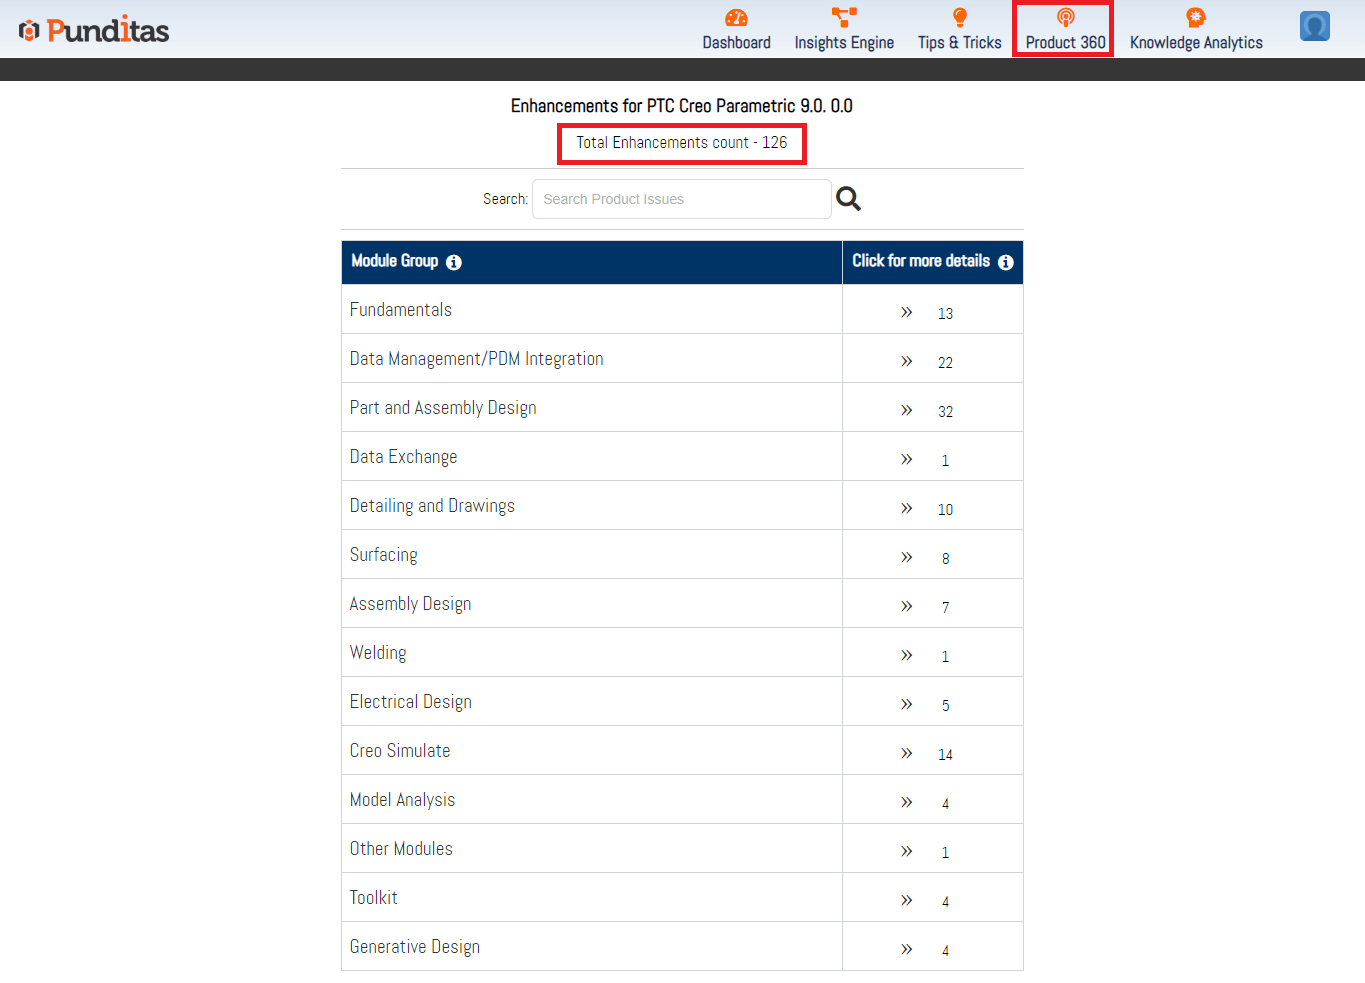Focus the Search Product Issues field
The image size is (1365, 983).
[x=681, y=199]
